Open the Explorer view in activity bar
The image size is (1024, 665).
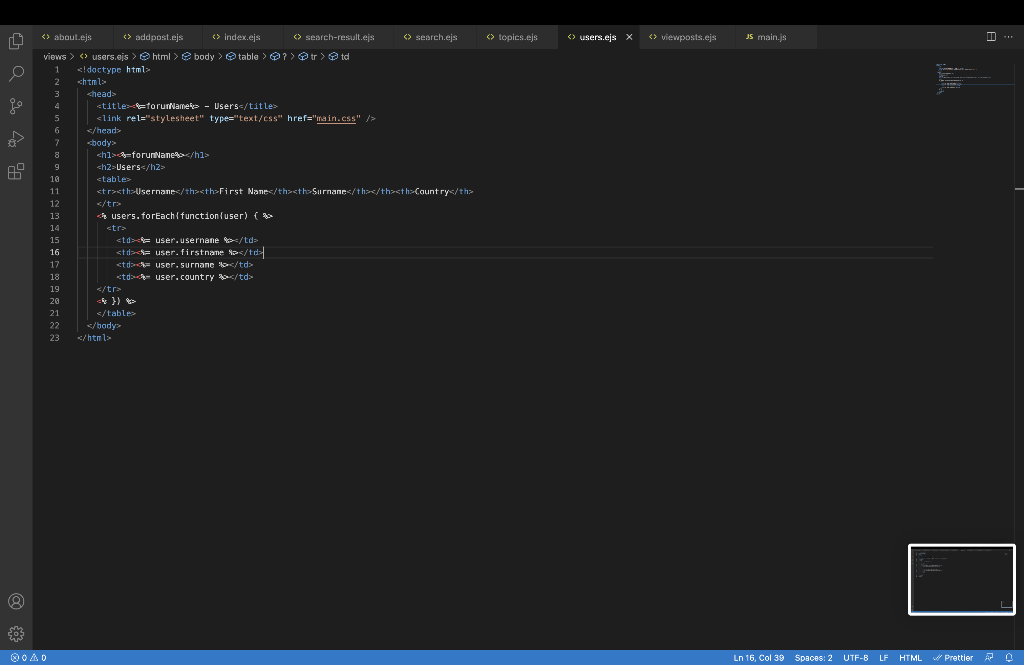click(16, 41)
